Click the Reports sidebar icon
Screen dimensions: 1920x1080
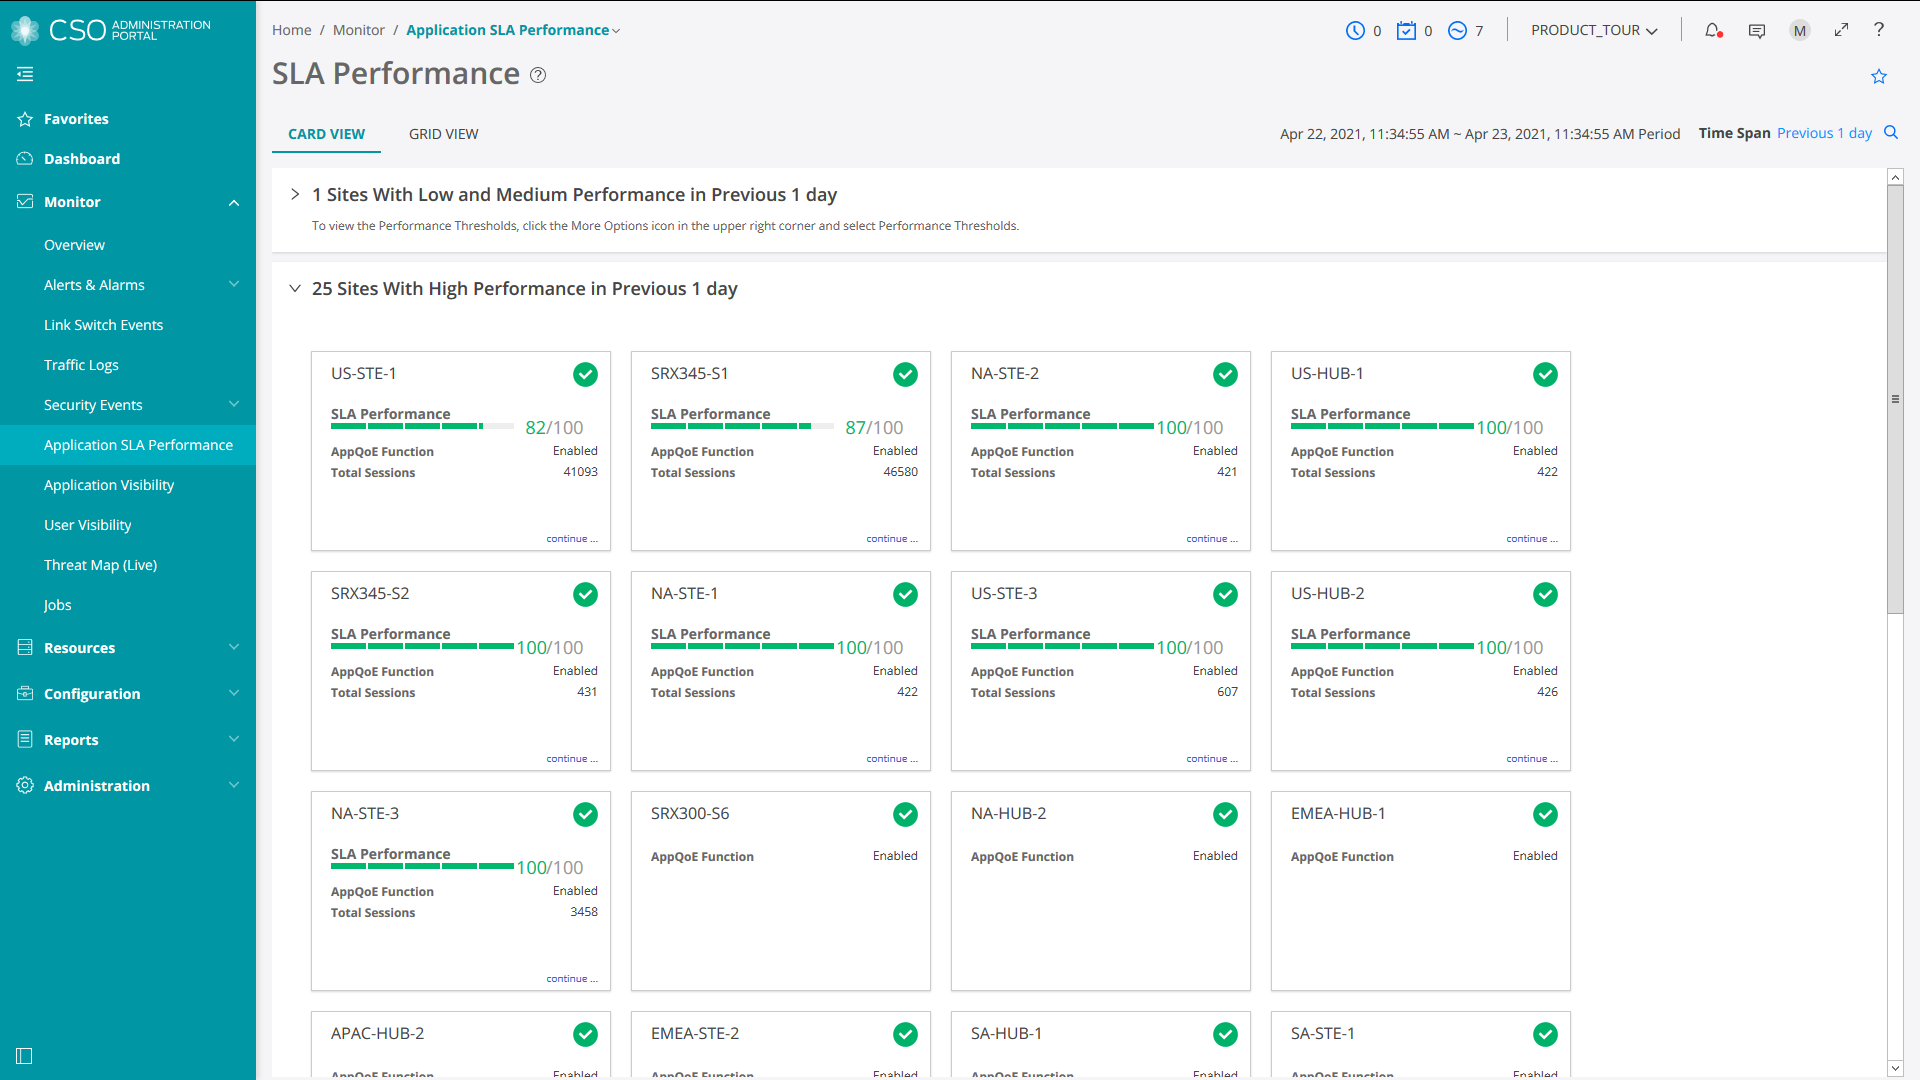point(25,740)
